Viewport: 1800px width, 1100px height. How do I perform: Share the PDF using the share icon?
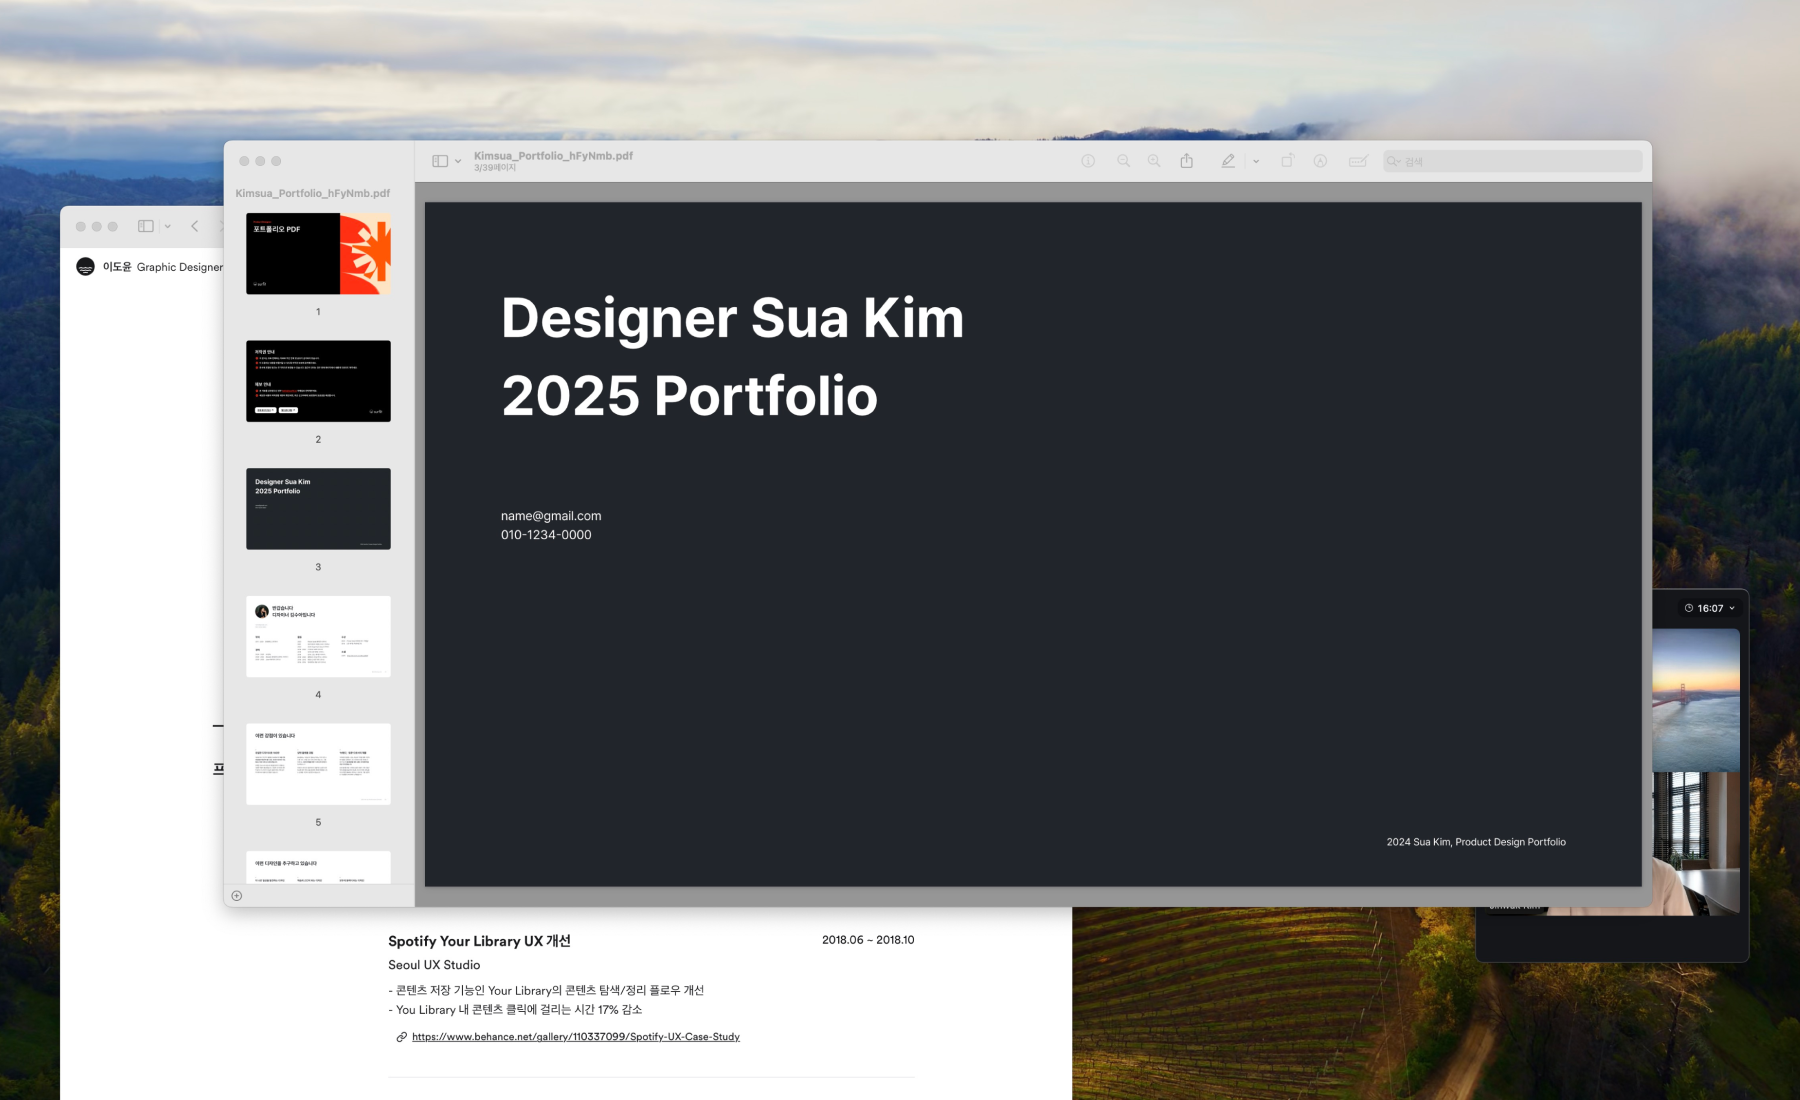click(x=1187, y=161)
